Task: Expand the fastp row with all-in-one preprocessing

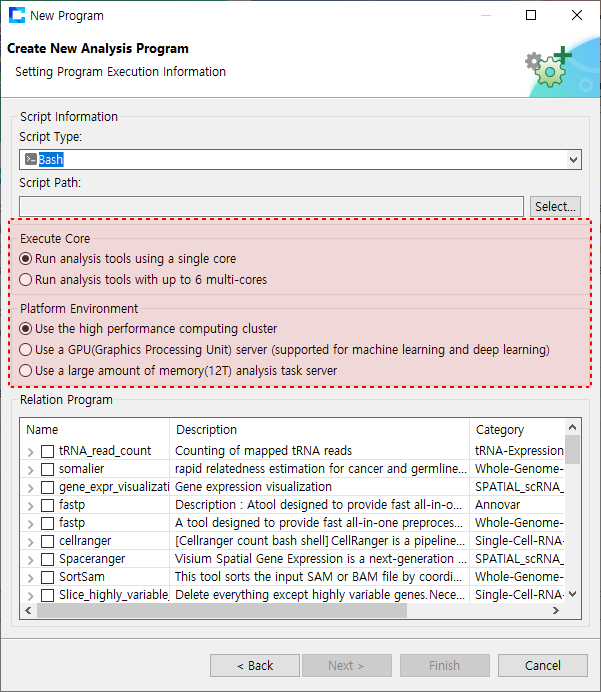Action: click(30, 524)
